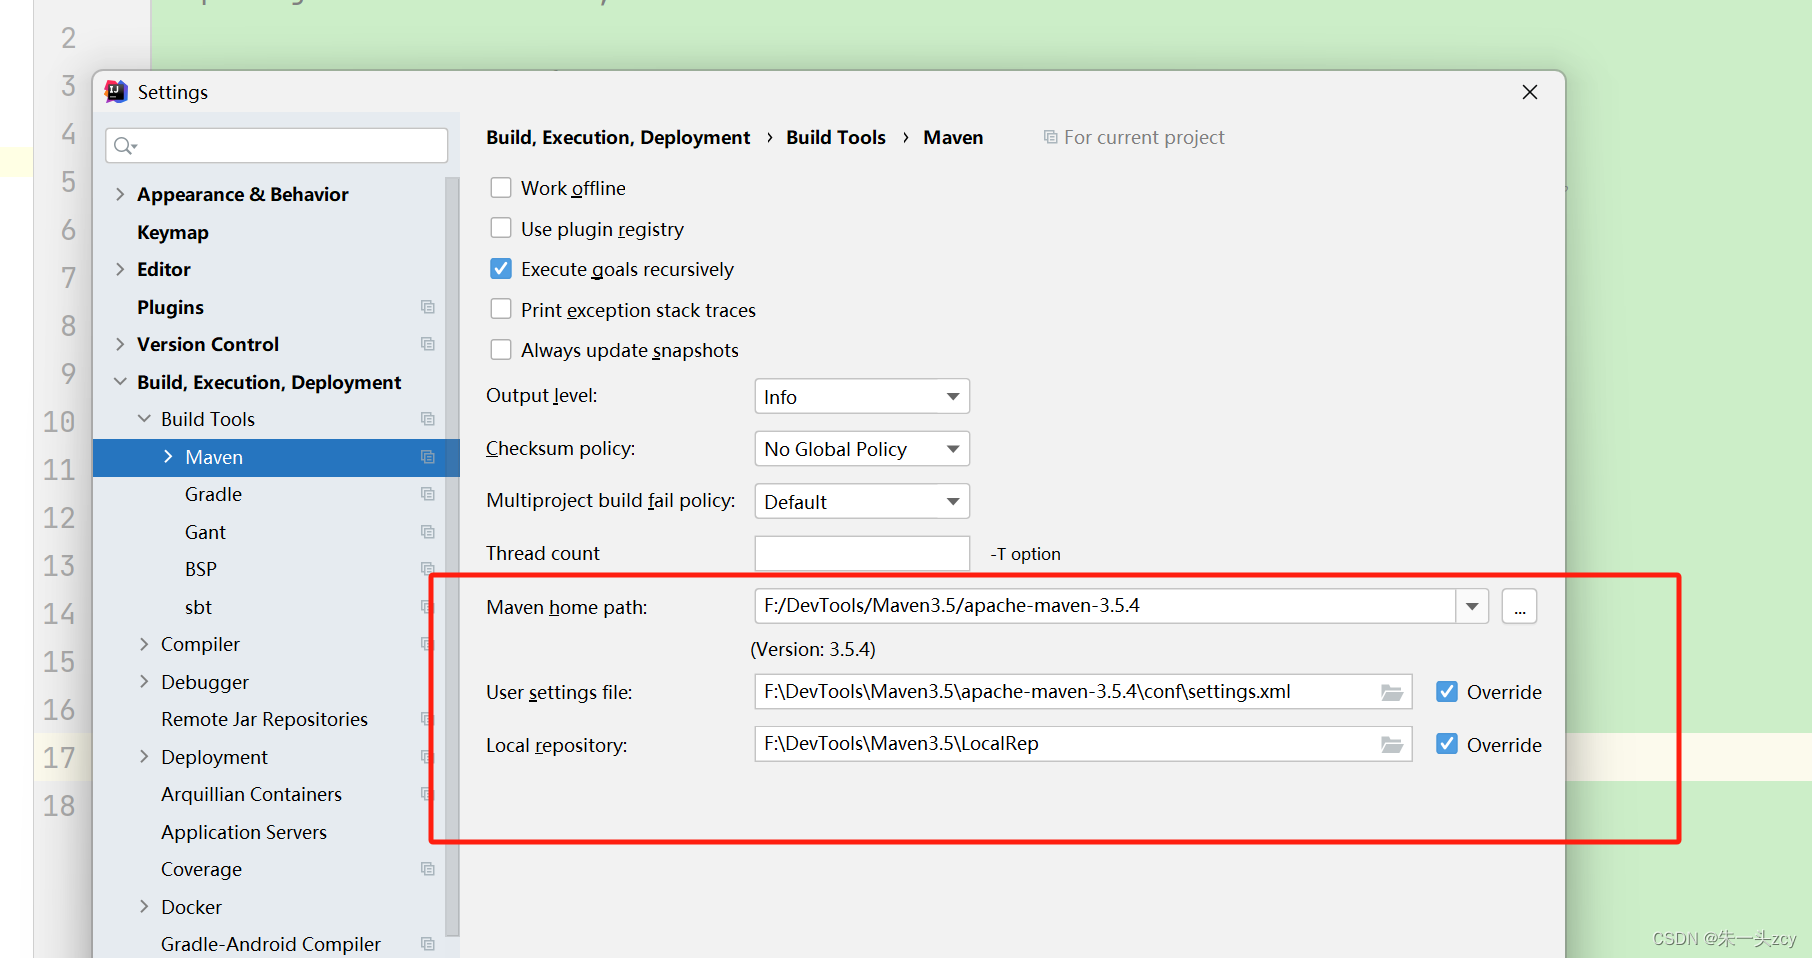Enable Work offline checkbox

[x=501, y=188]
